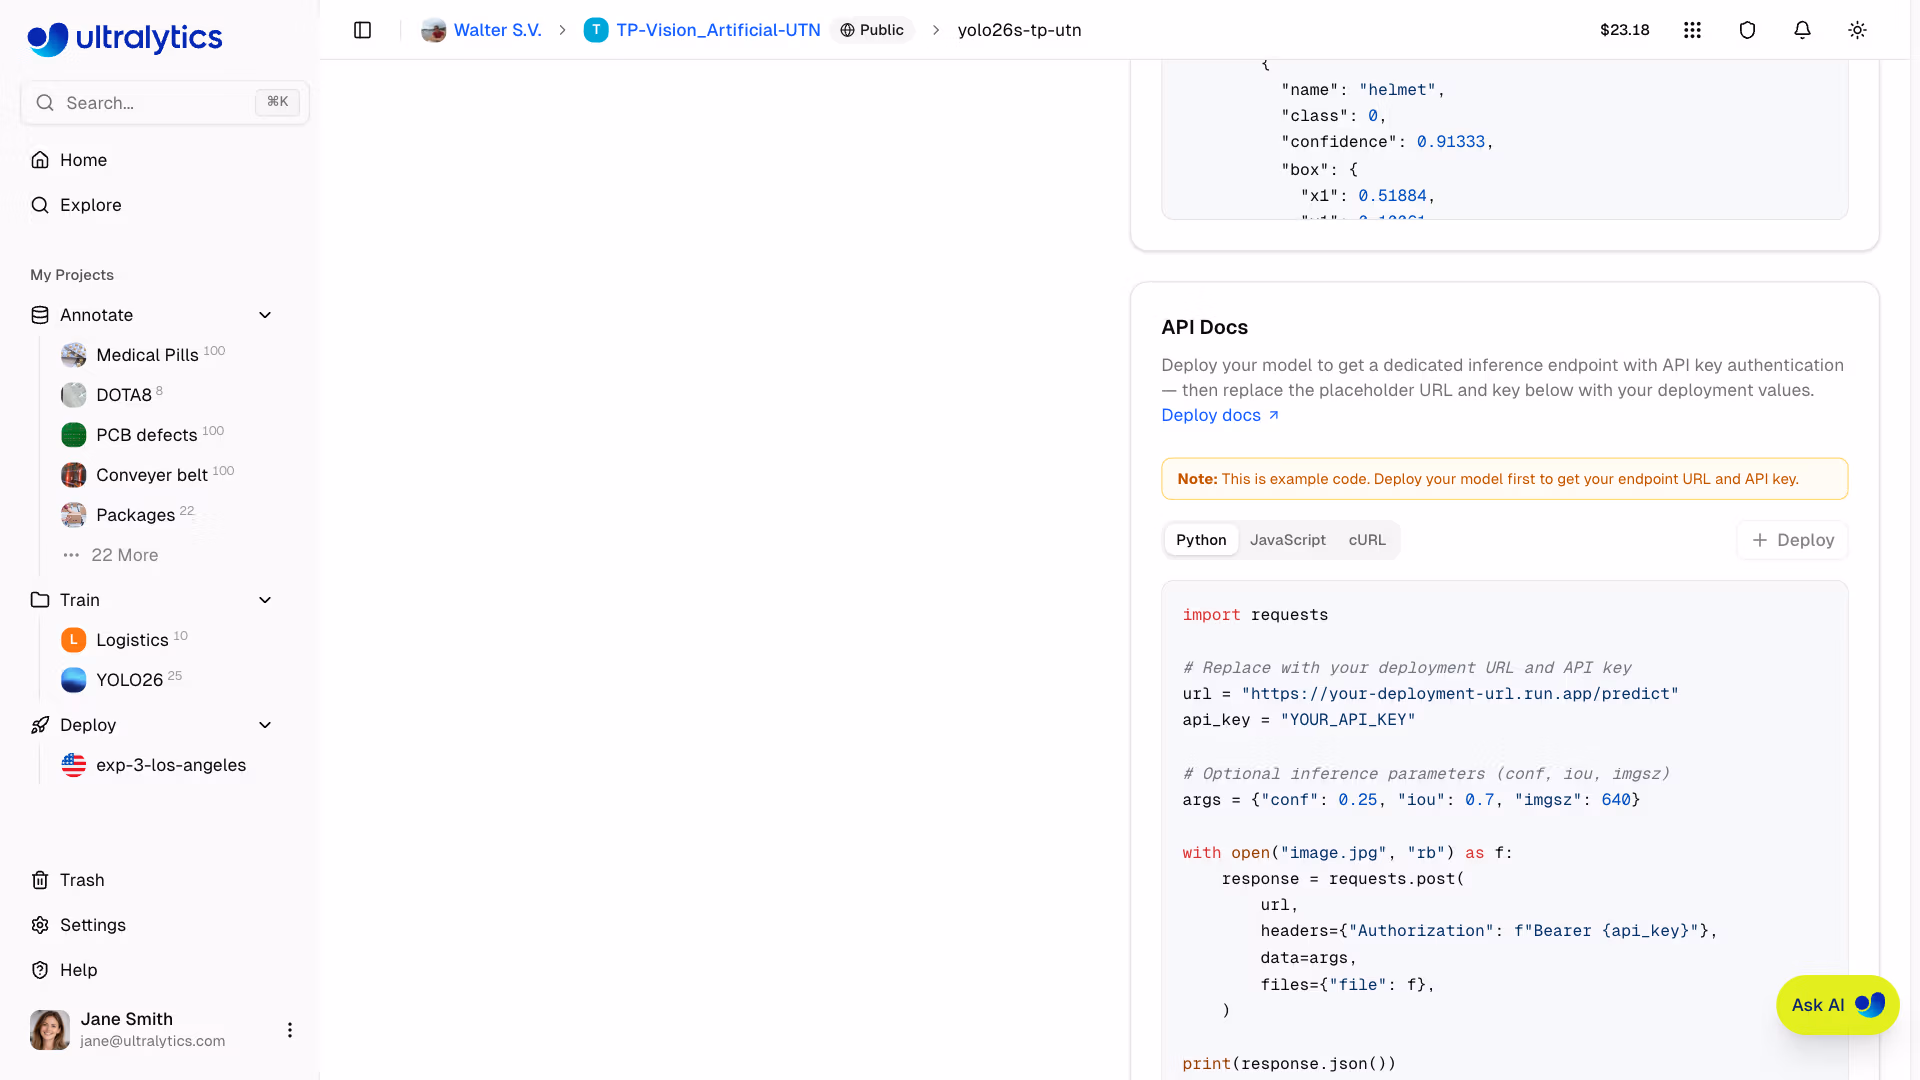Open TP-Vision_Artificial-UTN breadcrumb link
The width and height of the screenshot is (1920, 1080).
point(718,30)
